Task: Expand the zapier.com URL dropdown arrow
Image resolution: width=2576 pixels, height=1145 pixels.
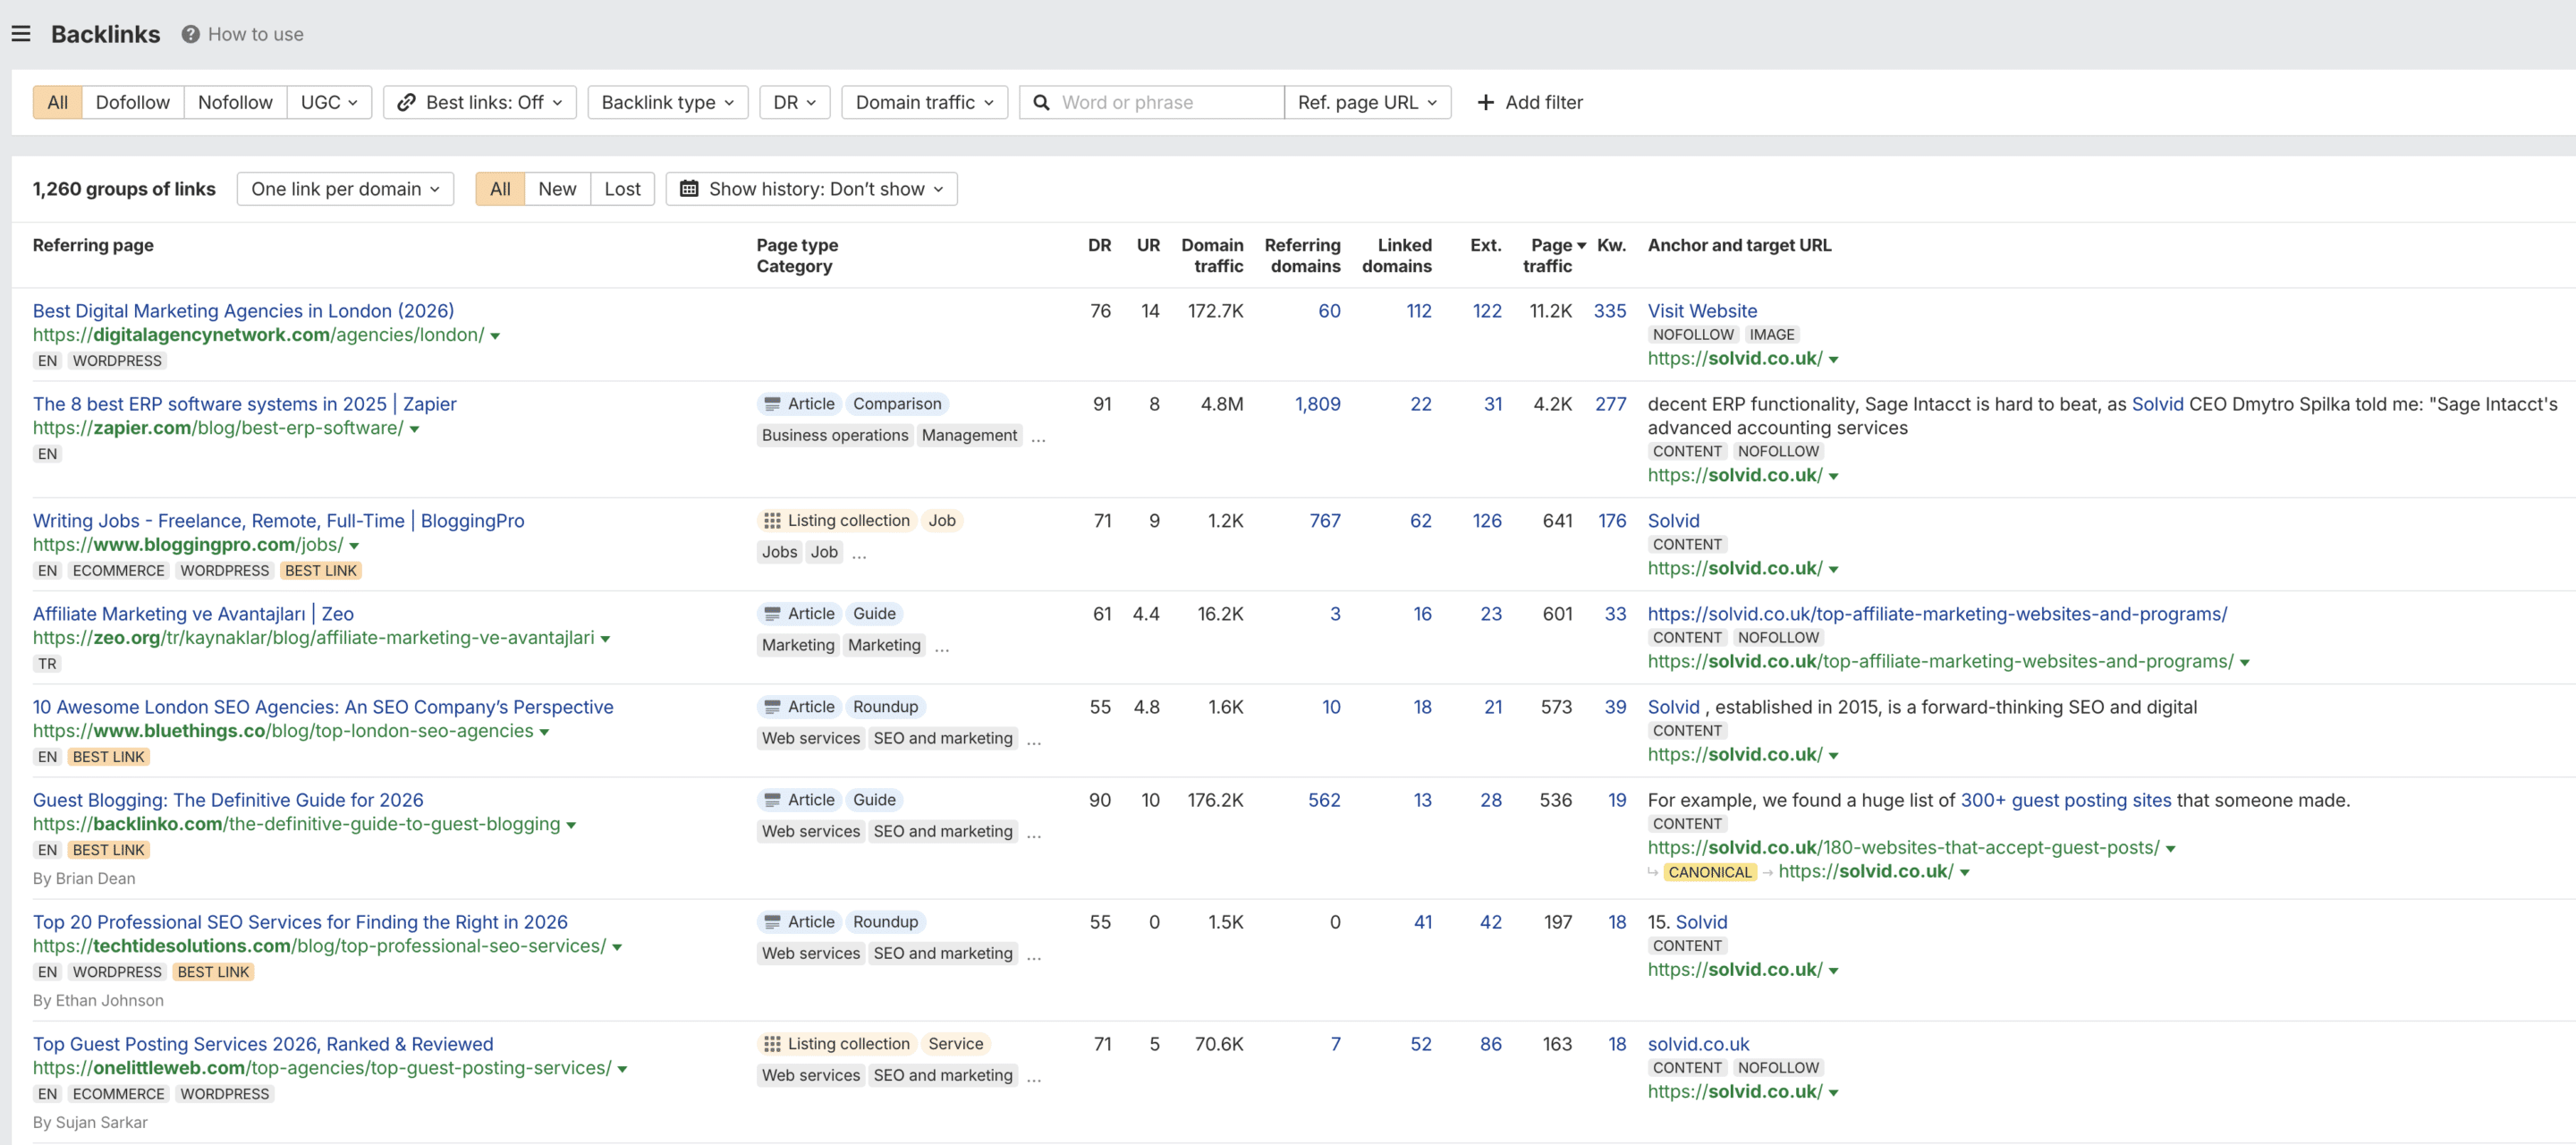Action: (414, 429)
